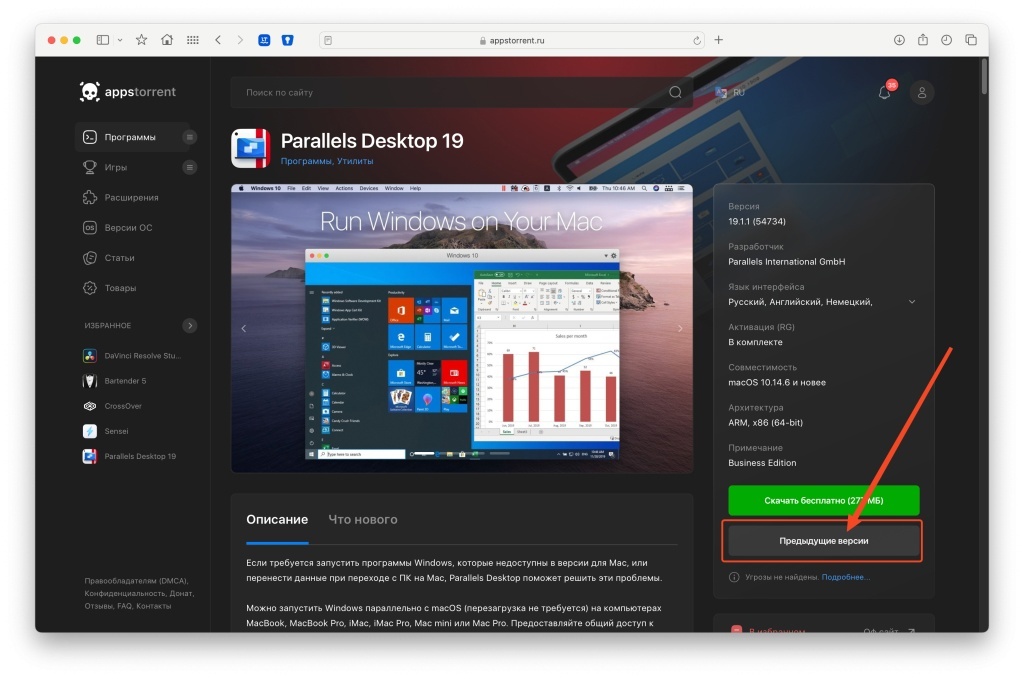The image size is (1024, 679).
Task: Open the user profile icon
Action: click(922, 93)
